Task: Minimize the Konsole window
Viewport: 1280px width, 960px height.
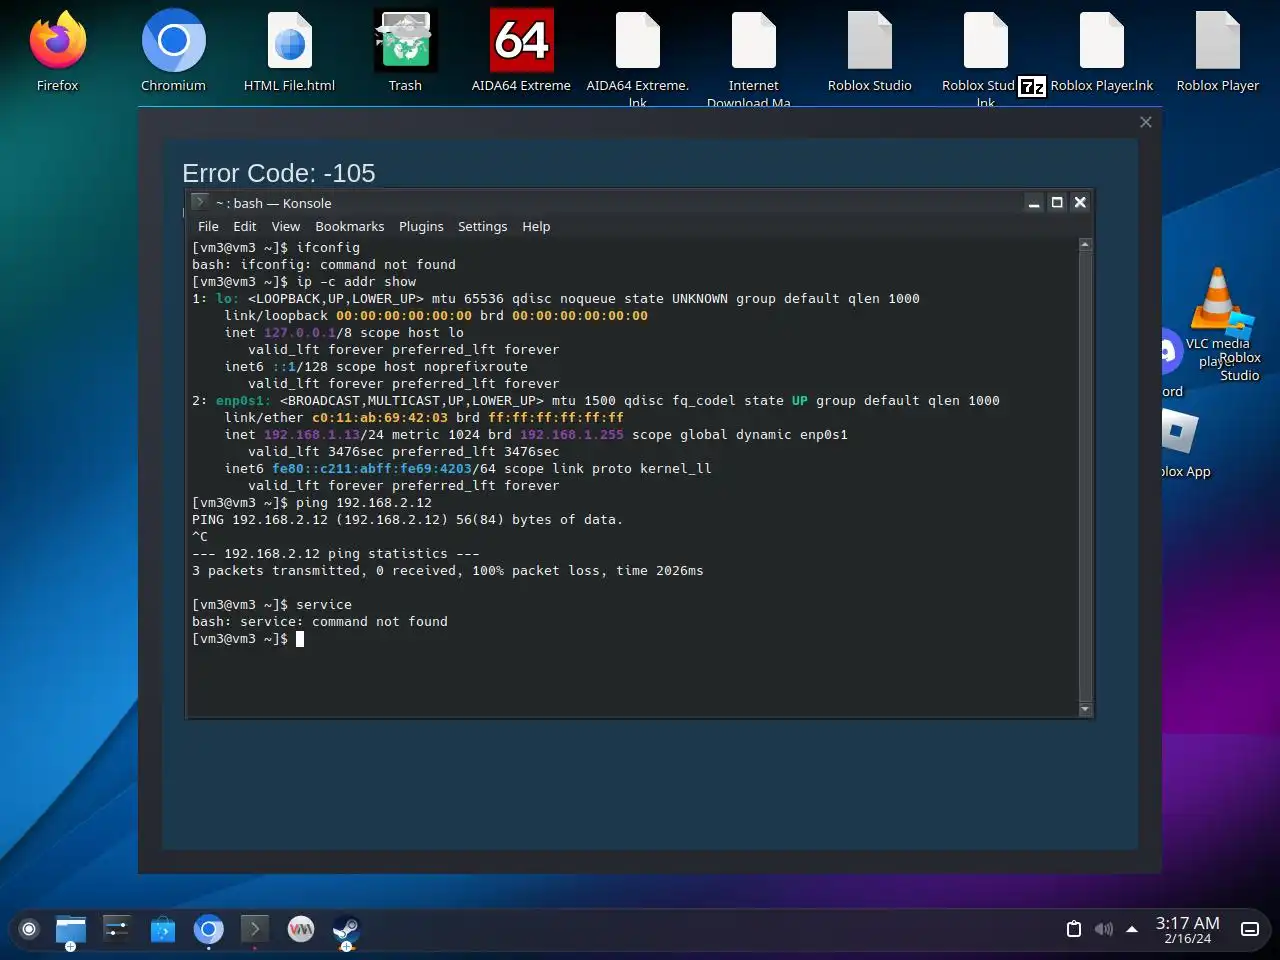Action: coord(1034,203)
